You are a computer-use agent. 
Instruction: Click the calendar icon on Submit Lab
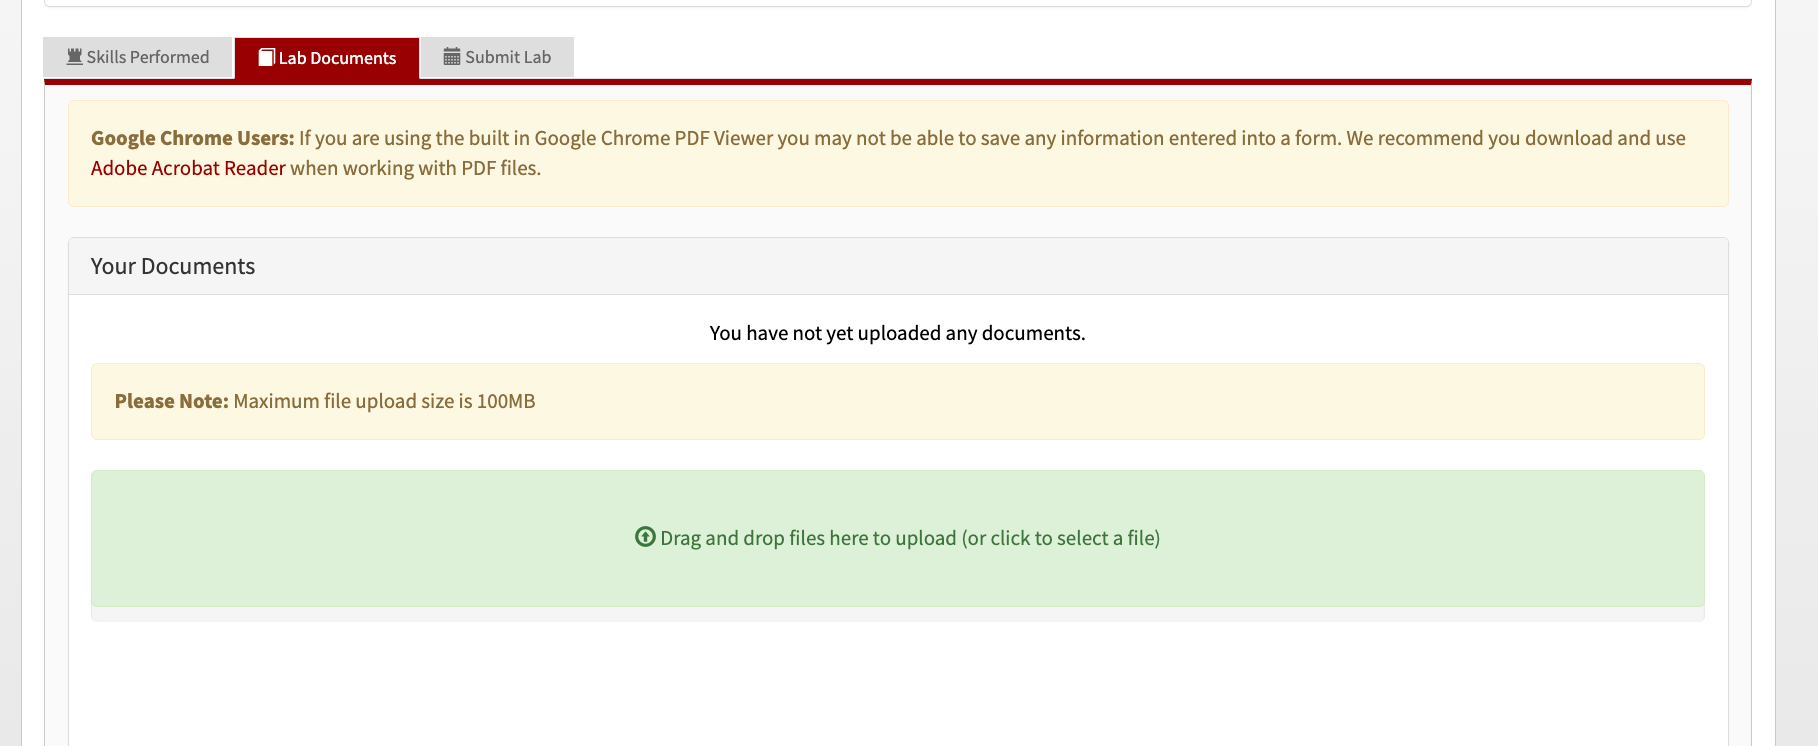click(452, 57)
